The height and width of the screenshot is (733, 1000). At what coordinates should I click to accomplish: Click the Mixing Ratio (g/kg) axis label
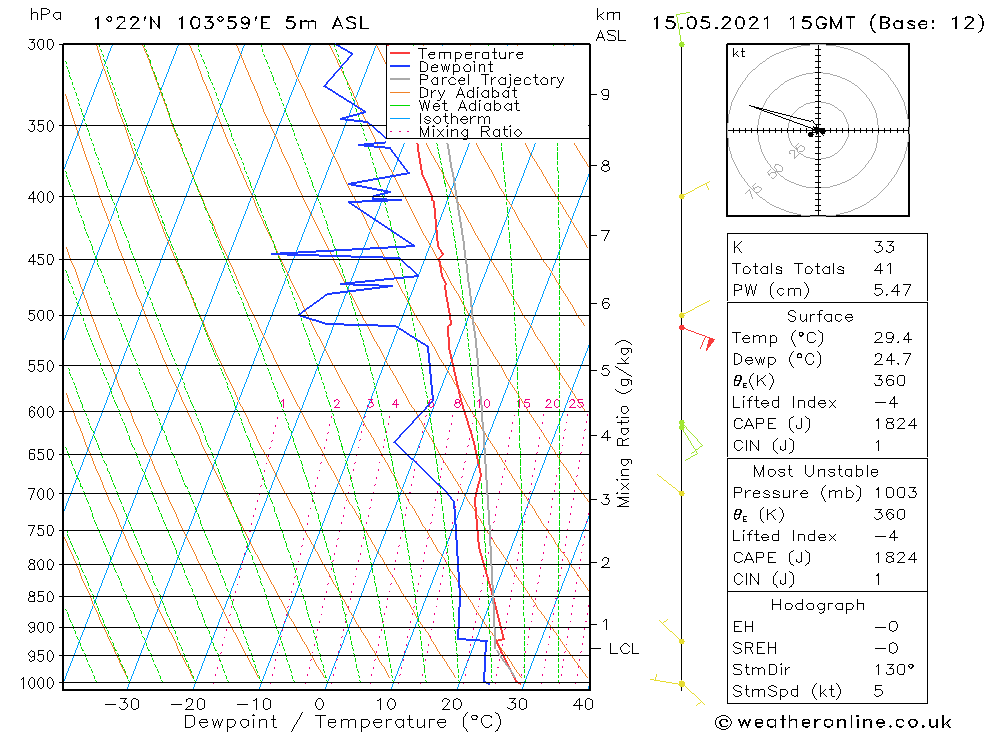click(x=623, y=424)
